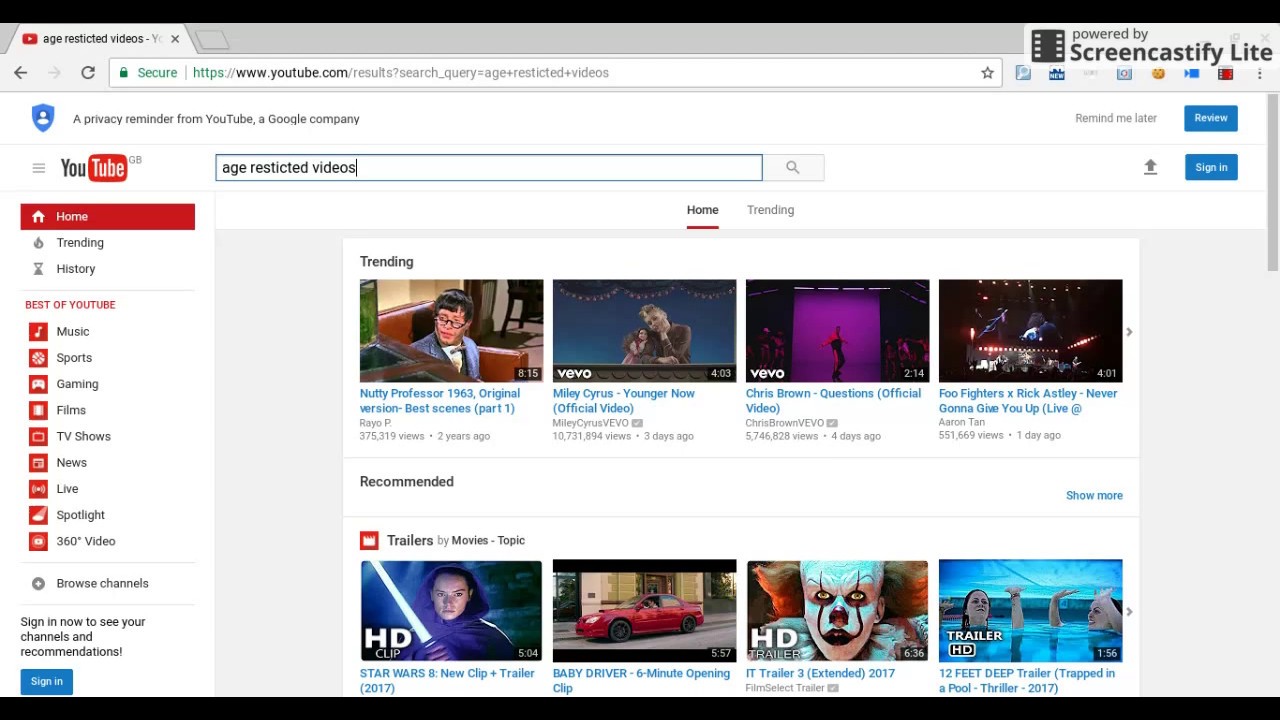Open Chris Brown Questions thumbnail
Image resolution: width=1280 pixels, height=720 pixels.
837,331
